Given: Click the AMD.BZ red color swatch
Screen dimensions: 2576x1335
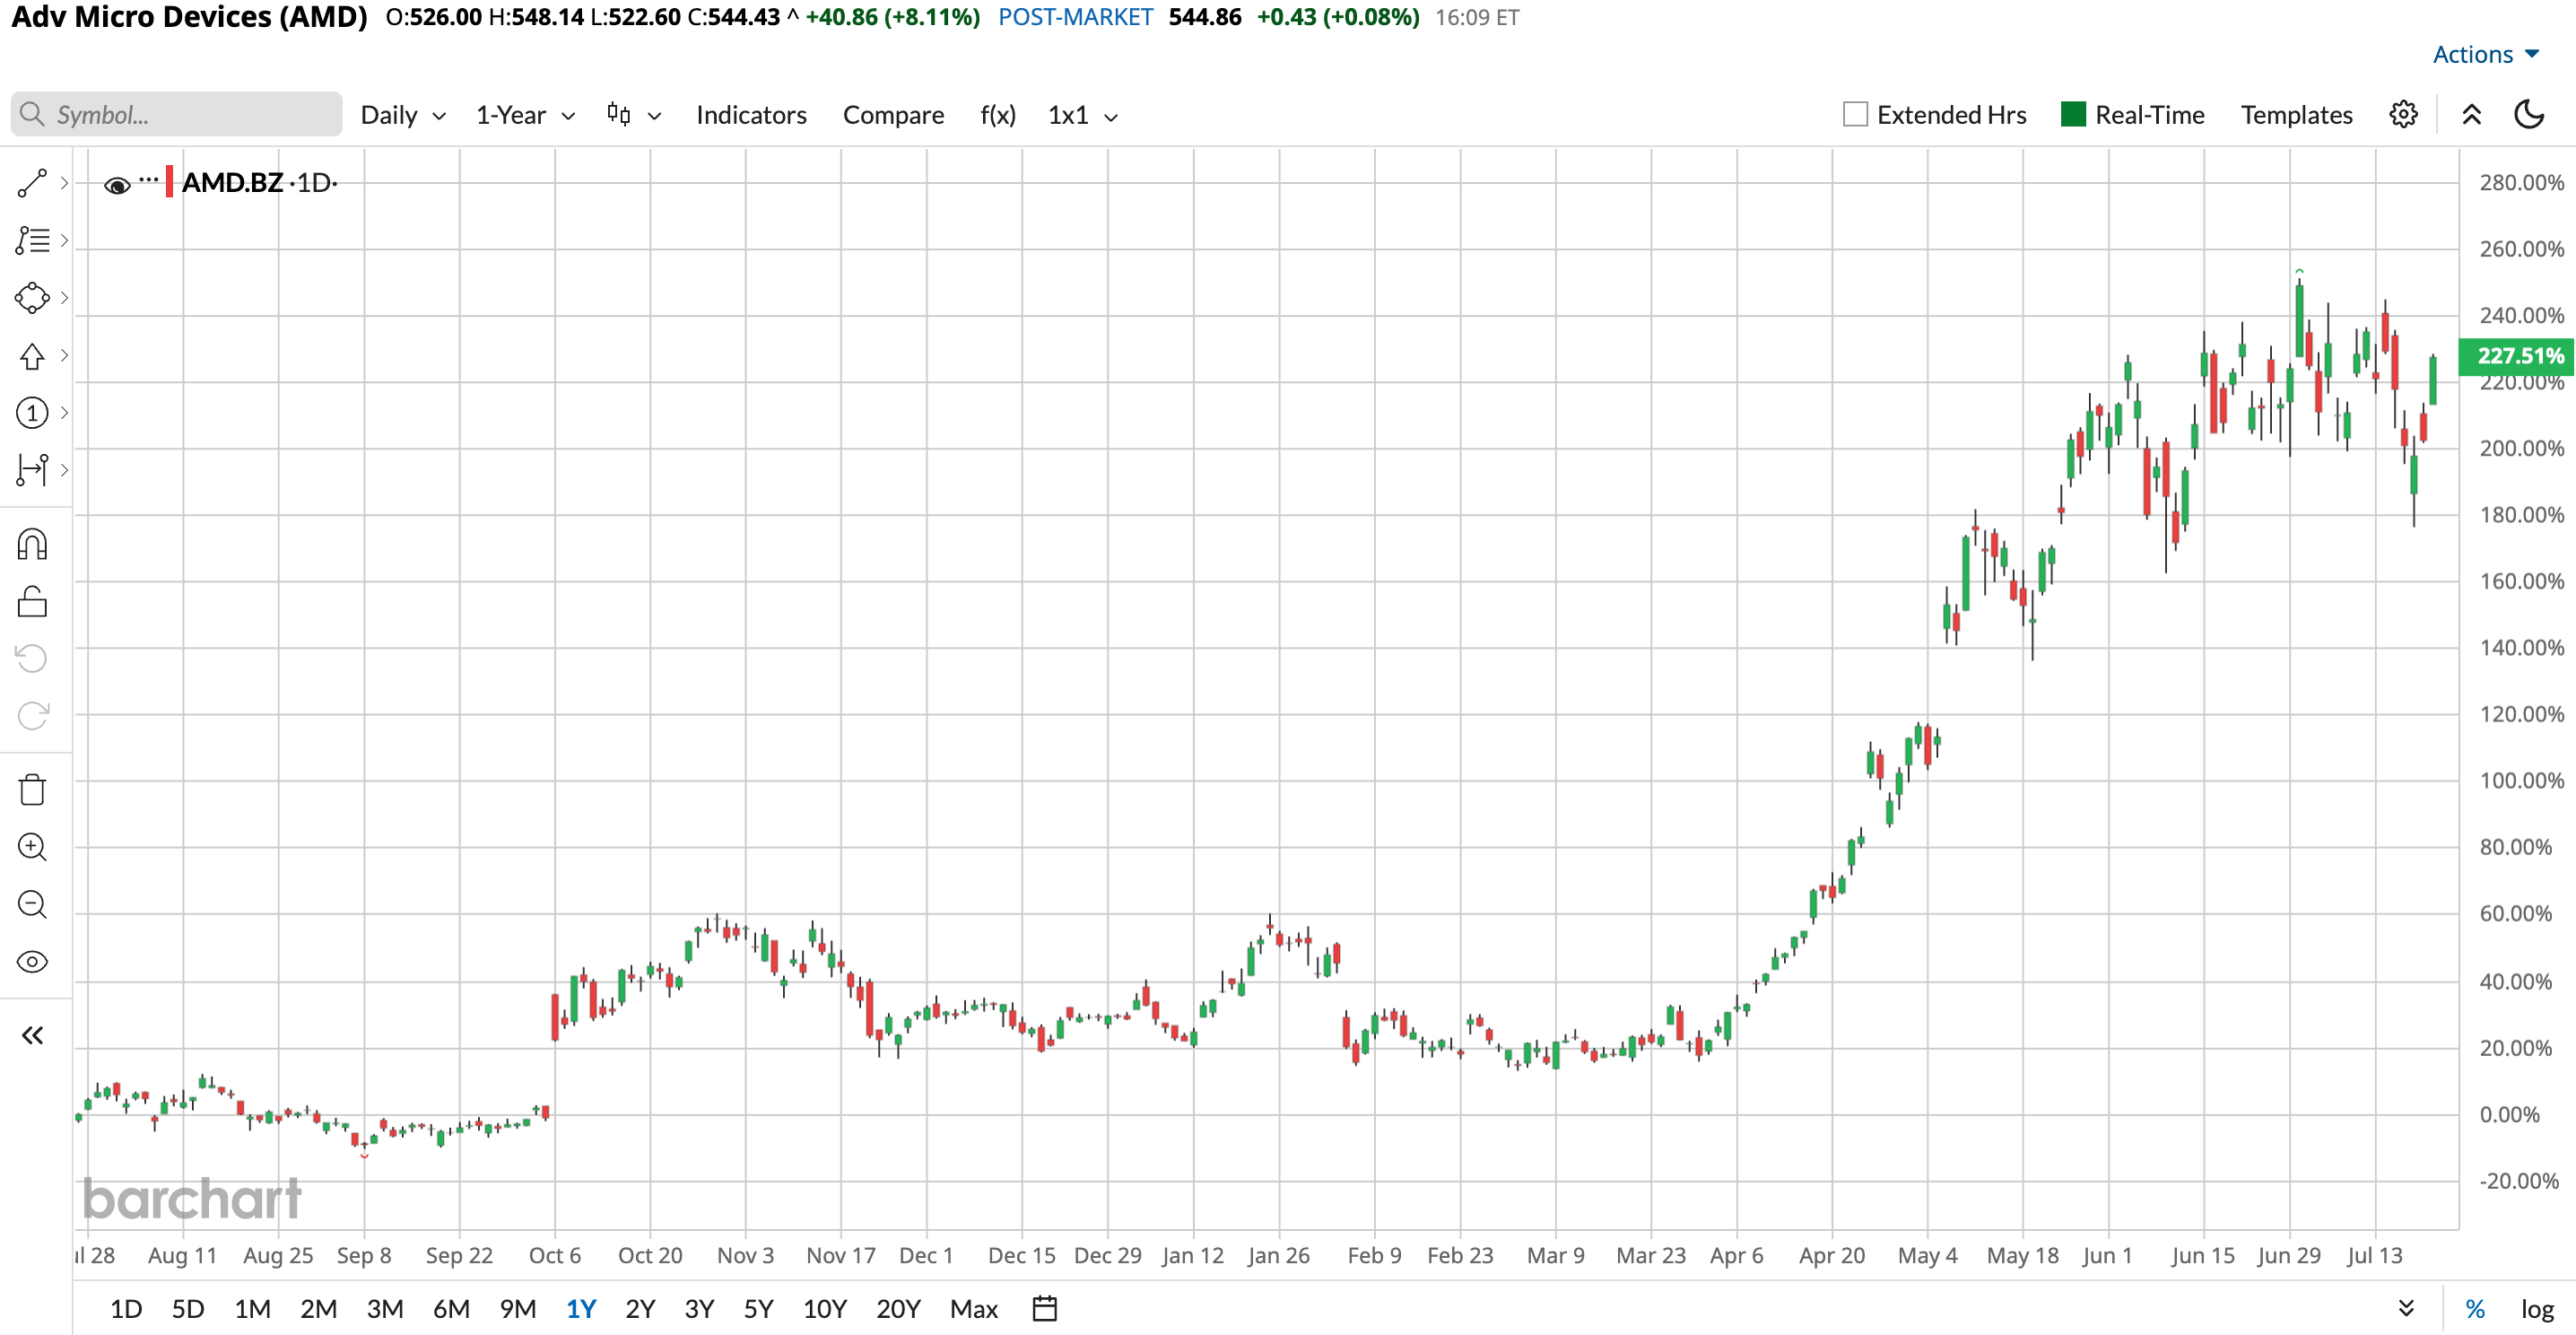Looking at the screenshot, I should coord(170,182).
